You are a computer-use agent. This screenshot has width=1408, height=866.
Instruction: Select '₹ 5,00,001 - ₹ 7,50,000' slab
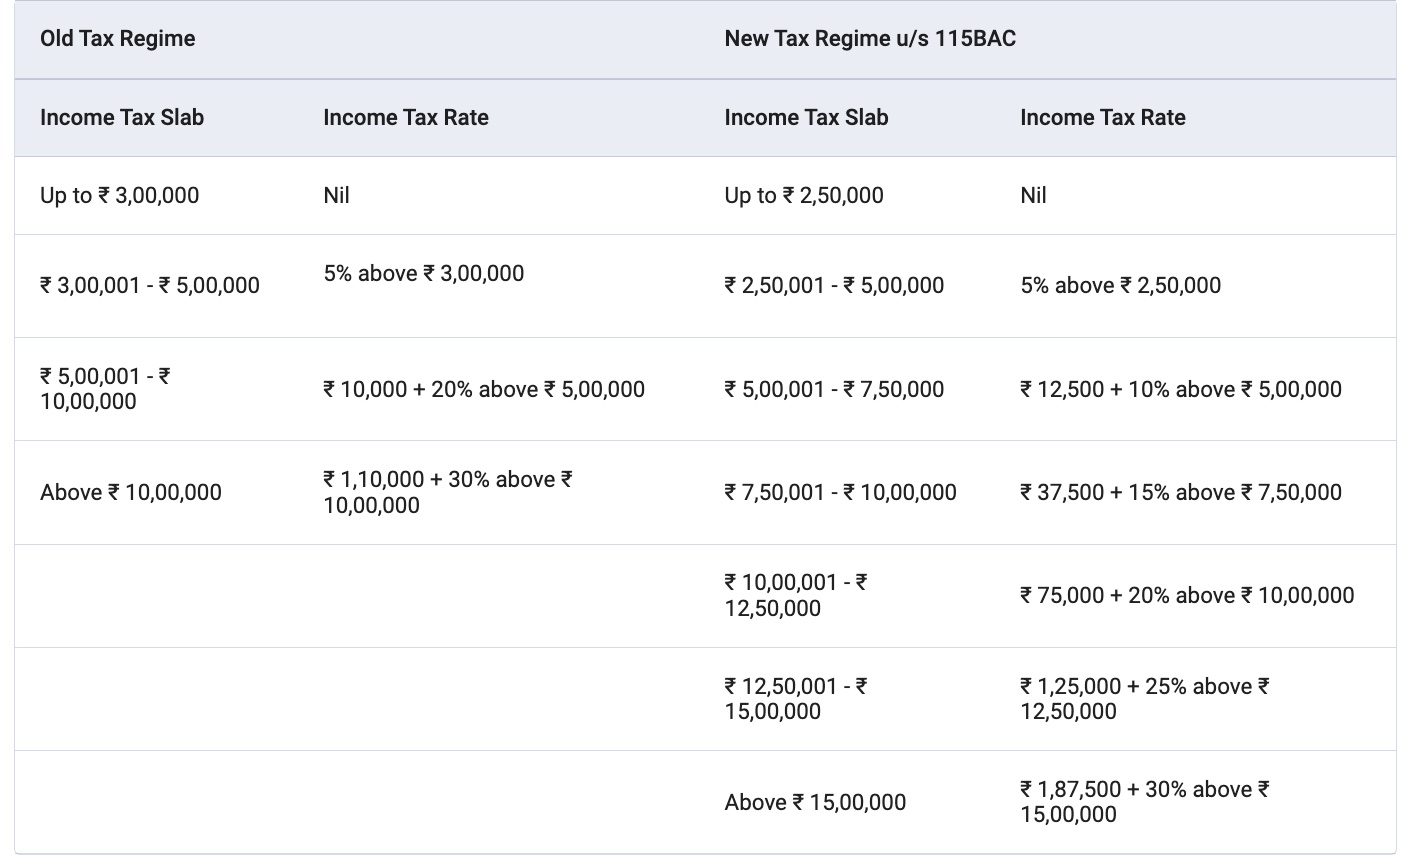pos(834,389)
